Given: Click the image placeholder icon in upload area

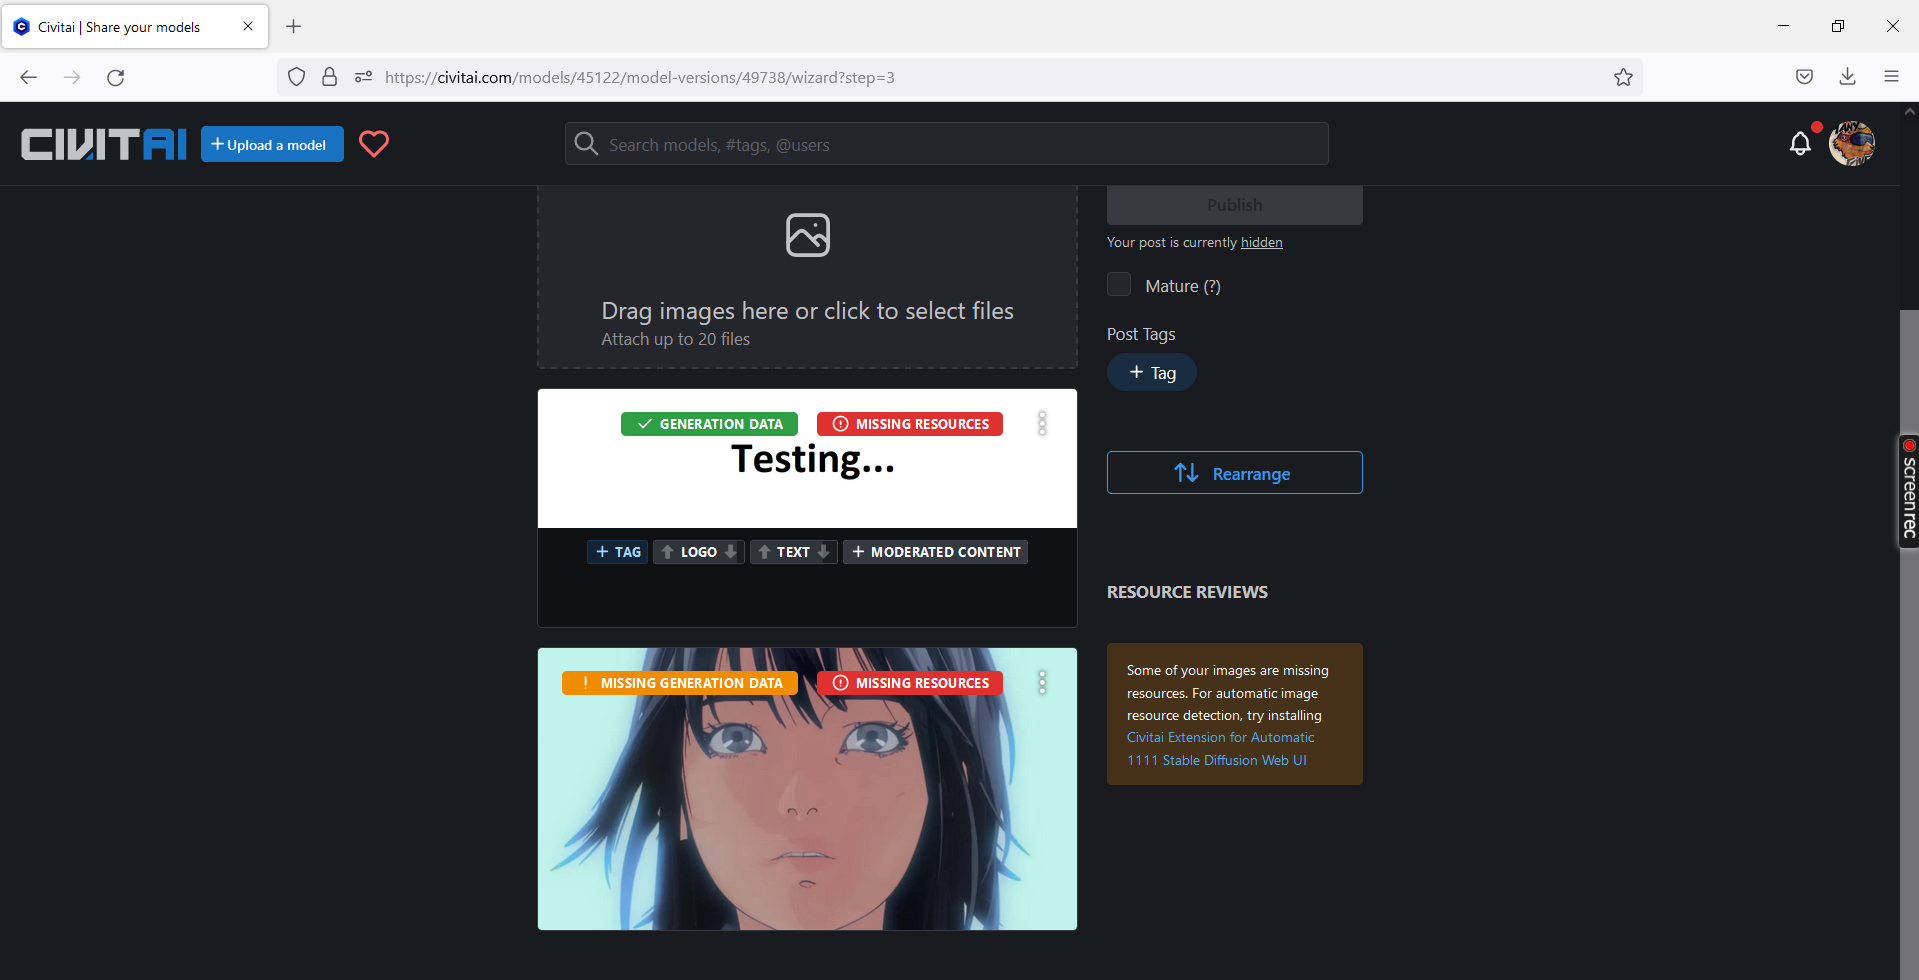Looking at the screenshot, I should pyautogui.click(x=807, y=234).
